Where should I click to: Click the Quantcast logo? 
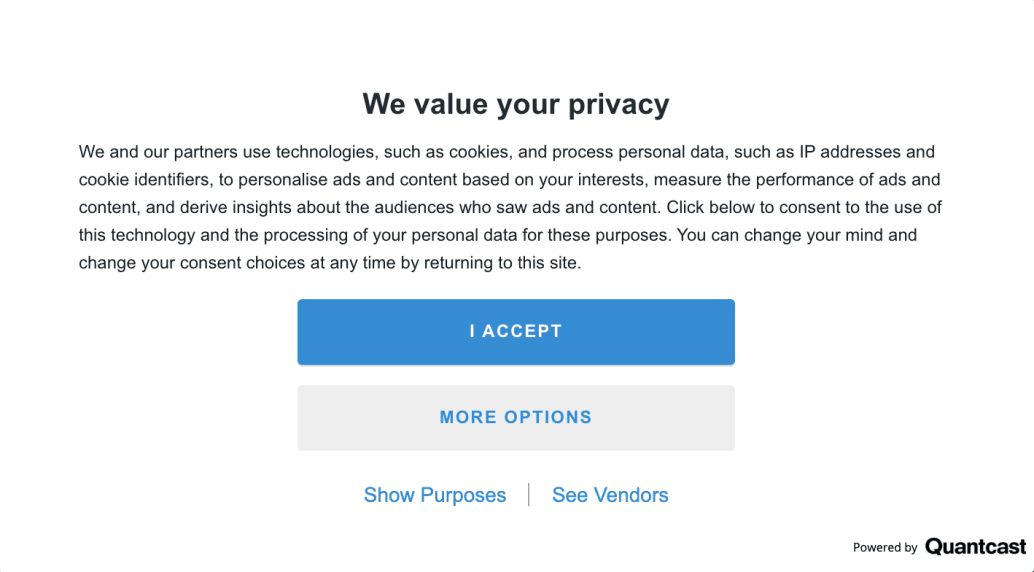point(975,546)
